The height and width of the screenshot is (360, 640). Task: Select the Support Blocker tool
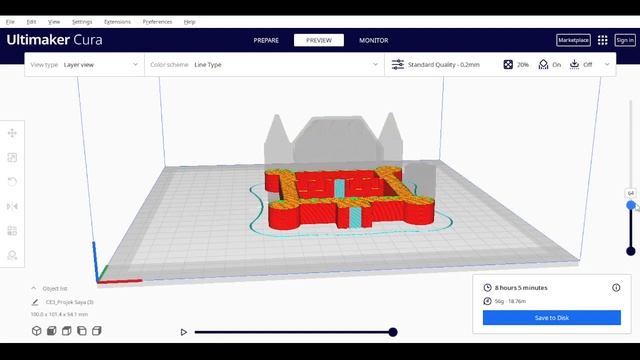pos(12,256)
